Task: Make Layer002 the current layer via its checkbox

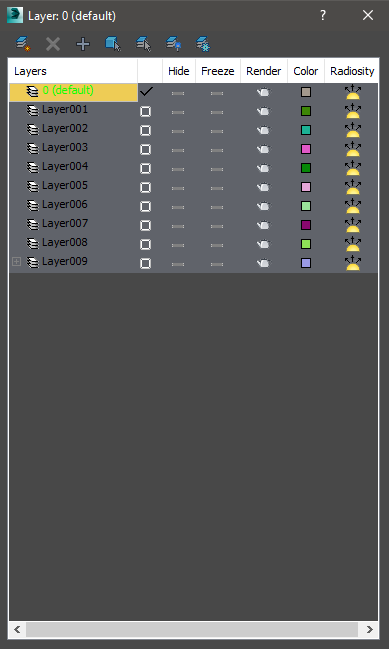Action: [146, 130]
